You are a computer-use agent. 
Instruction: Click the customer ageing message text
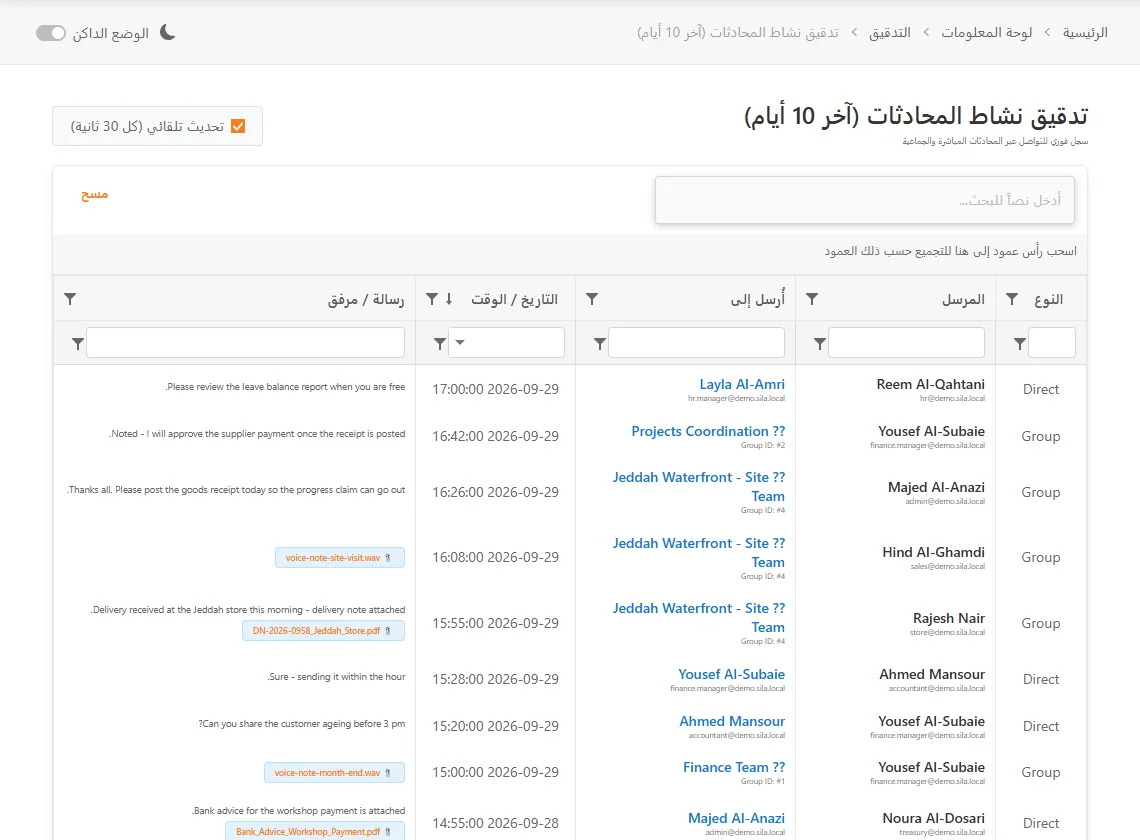click(302, 724)
